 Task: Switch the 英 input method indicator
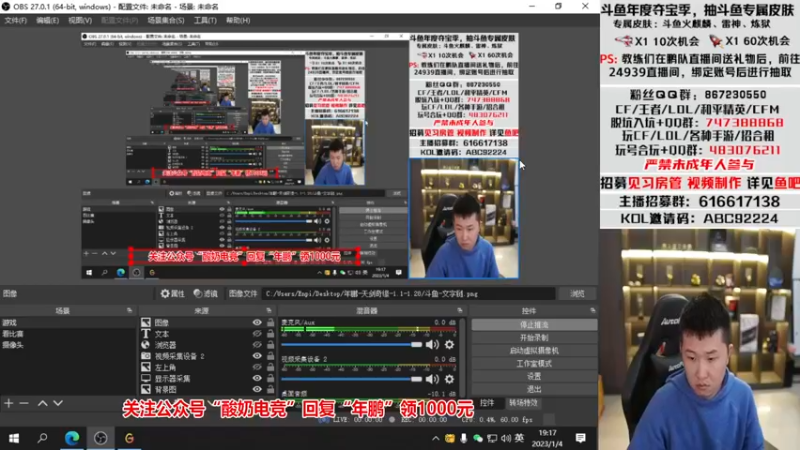tap(519, 438)
